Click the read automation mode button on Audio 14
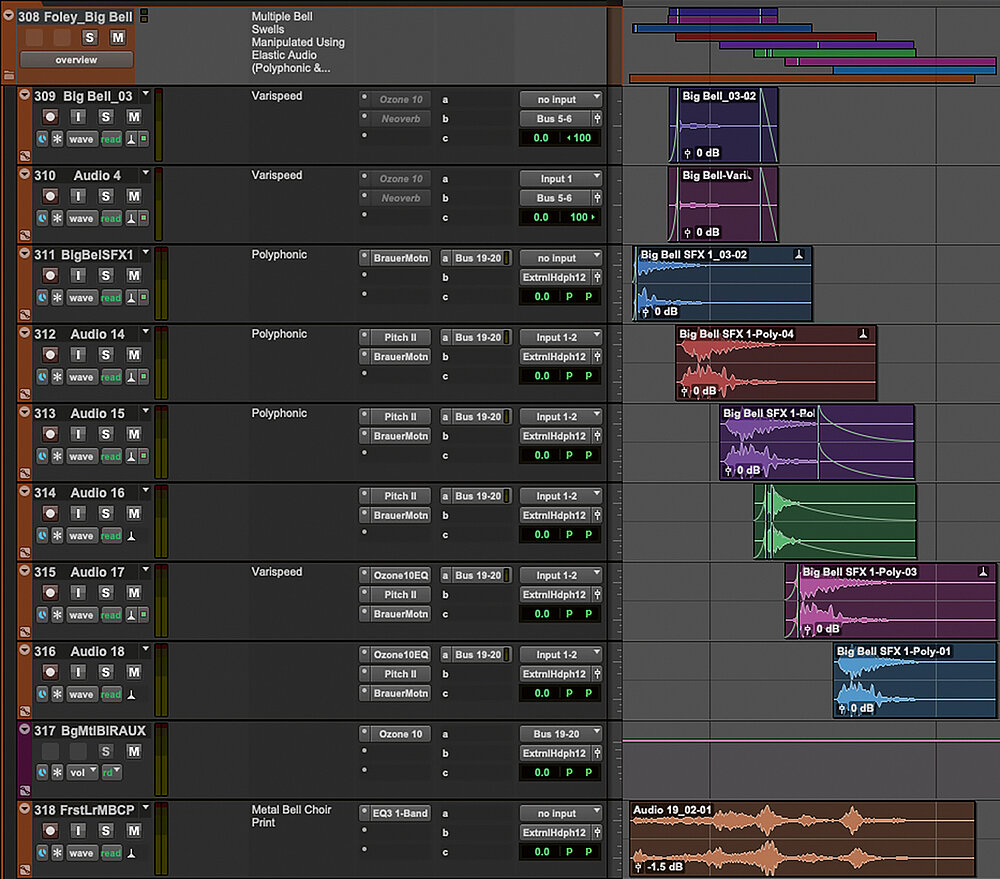 [x=111, y=377]
